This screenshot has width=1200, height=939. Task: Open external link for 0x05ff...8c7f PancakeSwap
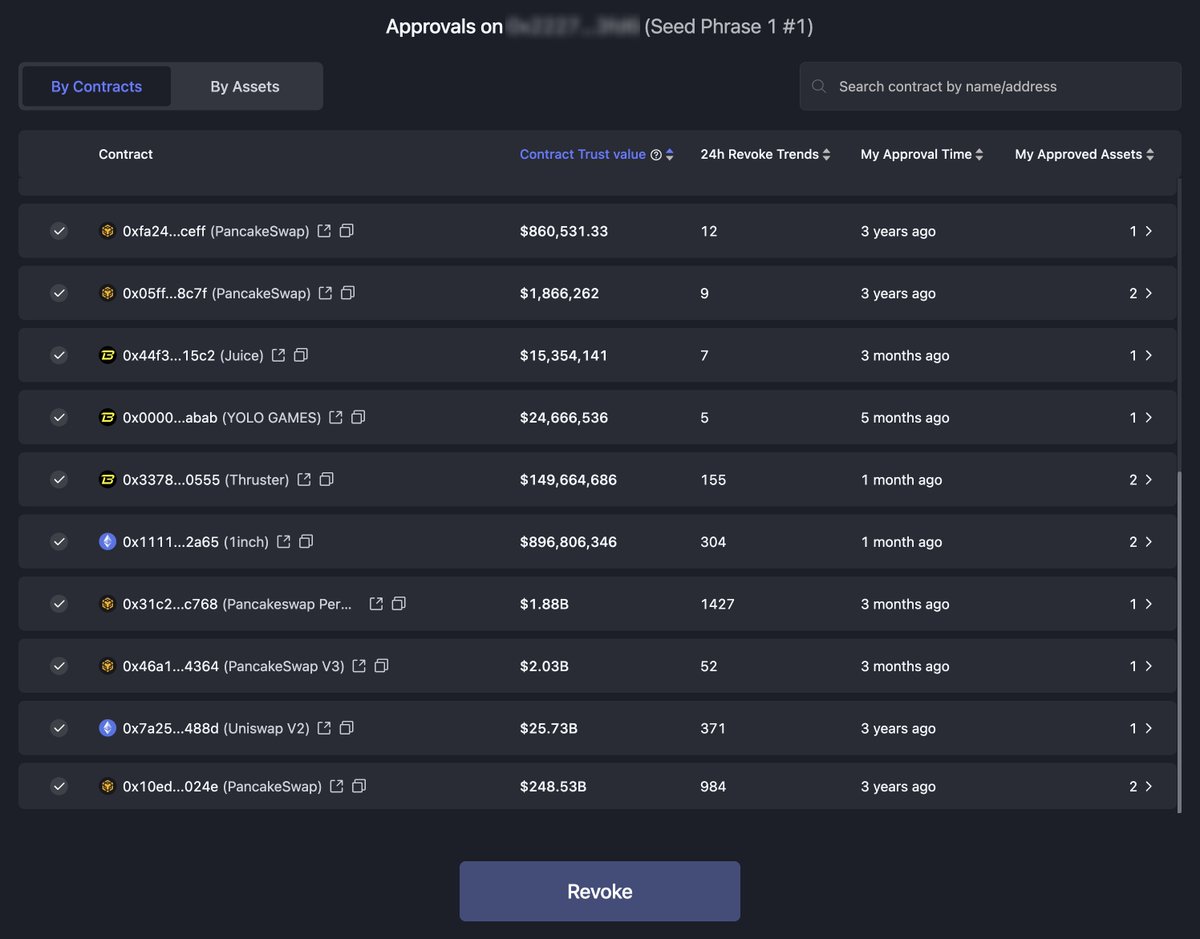click(326, 293)
